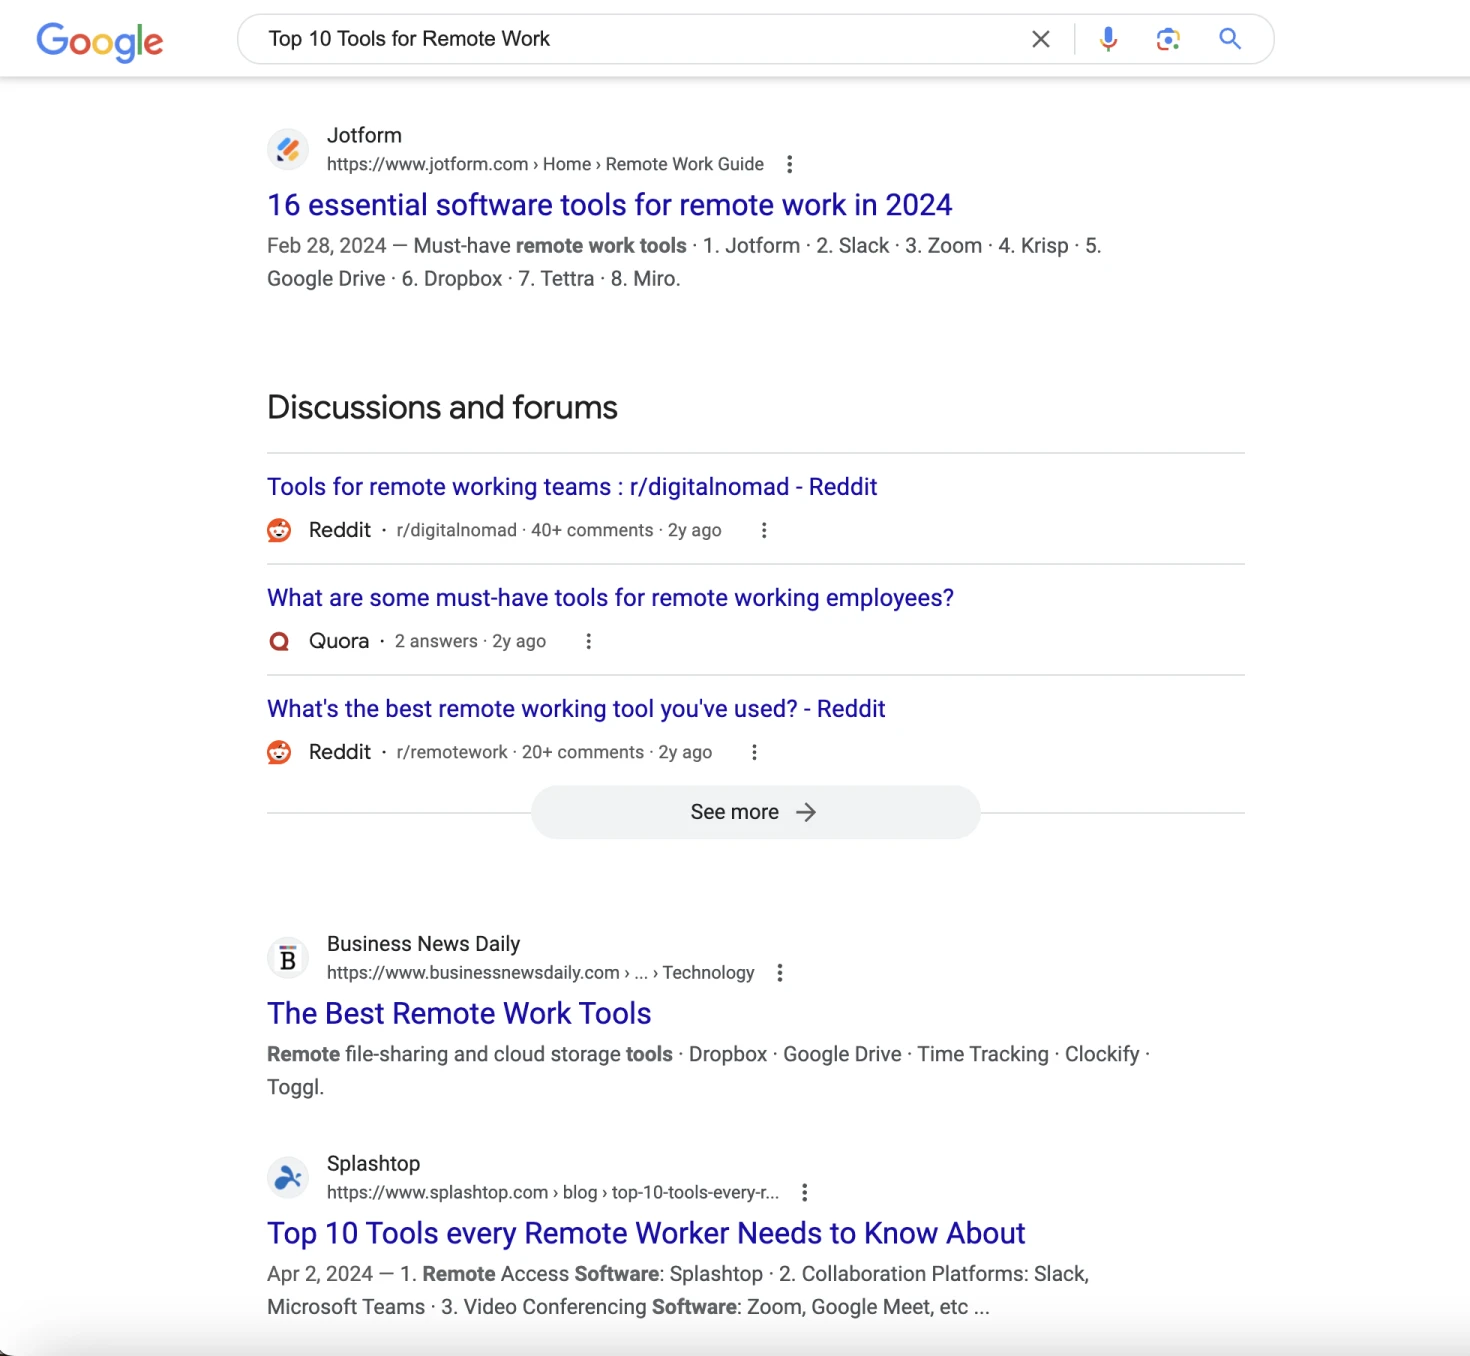Open 'Top 10 Tools every Remote Worker' link

(646, 1234)
